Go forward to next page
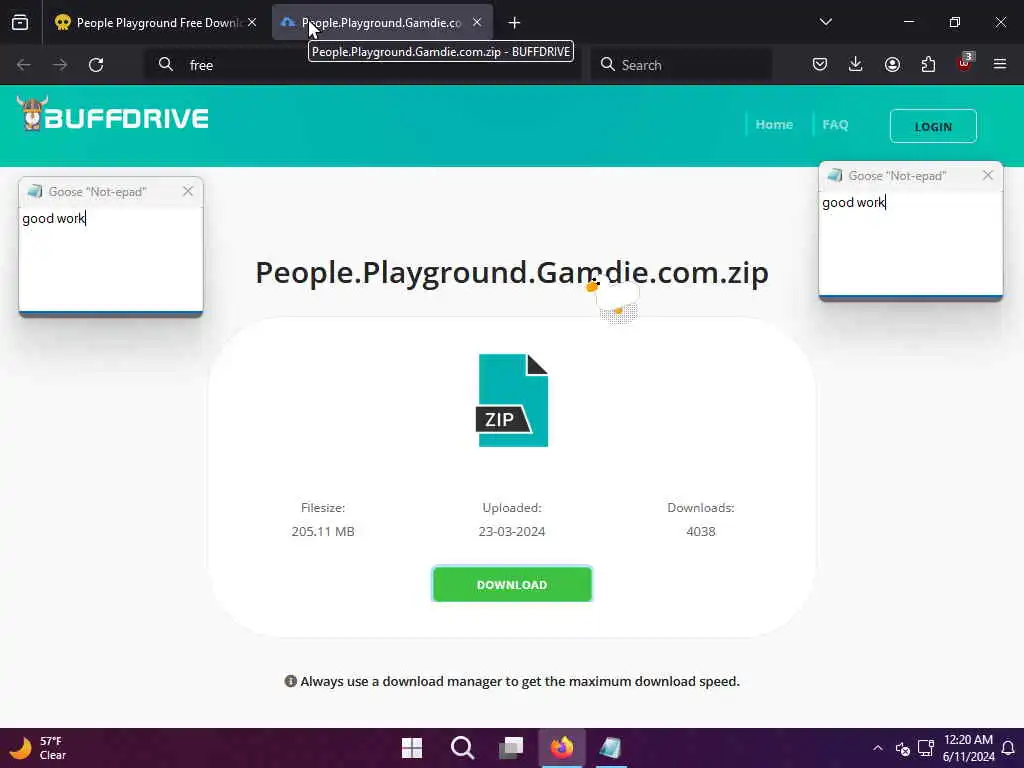Screen dimensions: 1024x768 coord(60,65)
